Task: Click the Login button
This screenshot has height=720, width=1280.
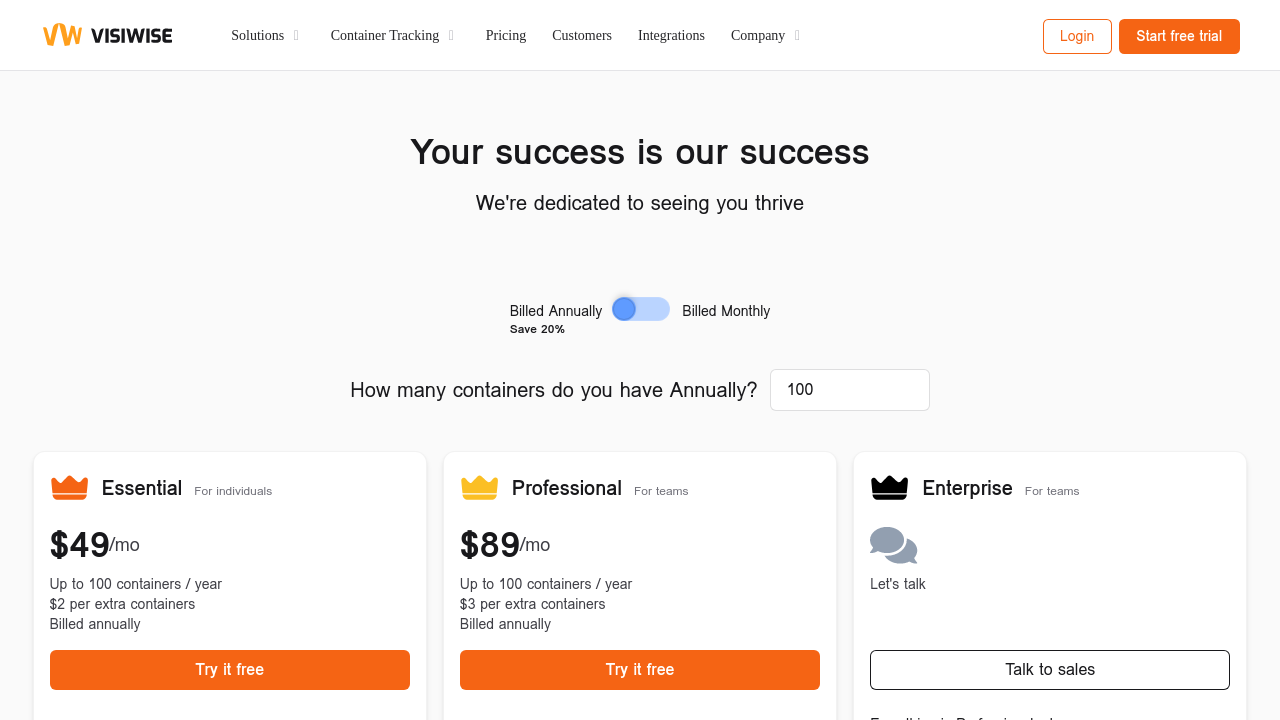Action: [x=1077, y=36]
